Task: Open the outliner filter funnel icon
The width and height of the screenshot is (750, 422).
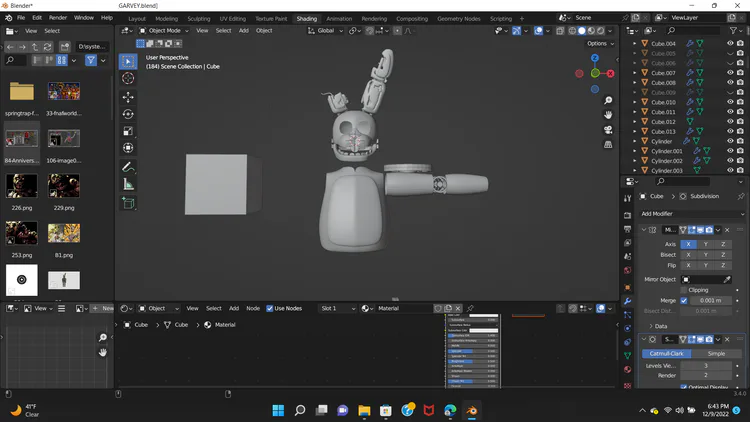Action: 733,31
